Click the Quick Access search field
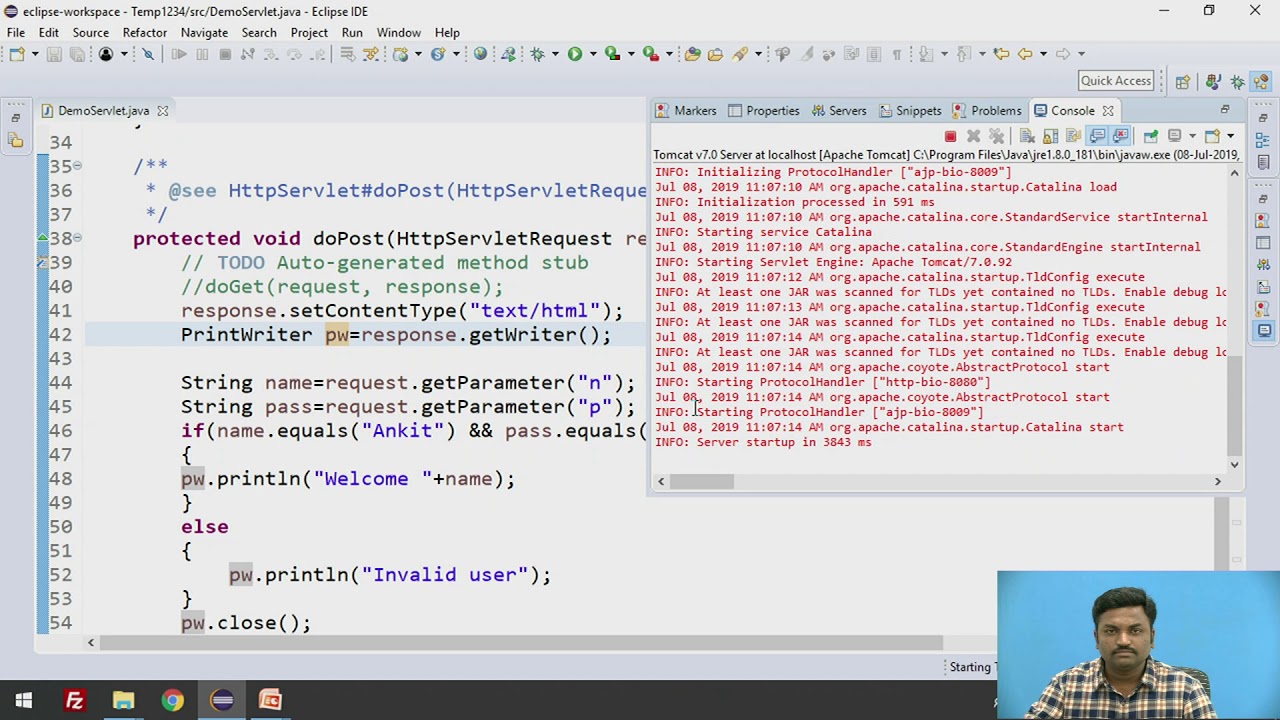This screenshot has width=1280, height=720. point(1116,81)
